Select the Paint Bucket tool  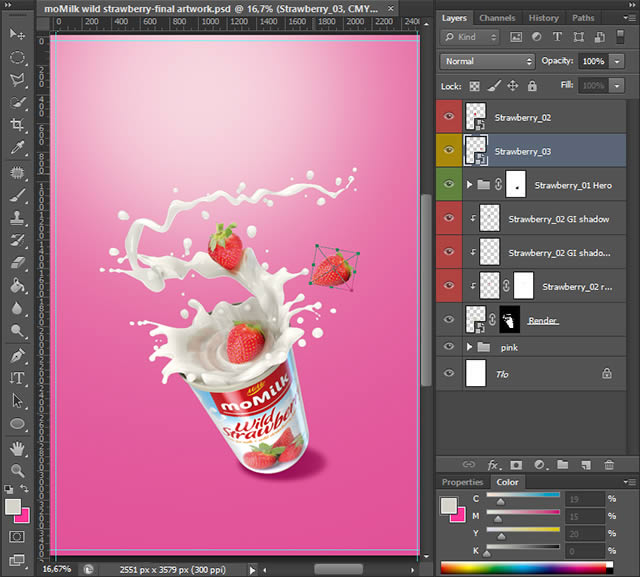pos(17,286)
